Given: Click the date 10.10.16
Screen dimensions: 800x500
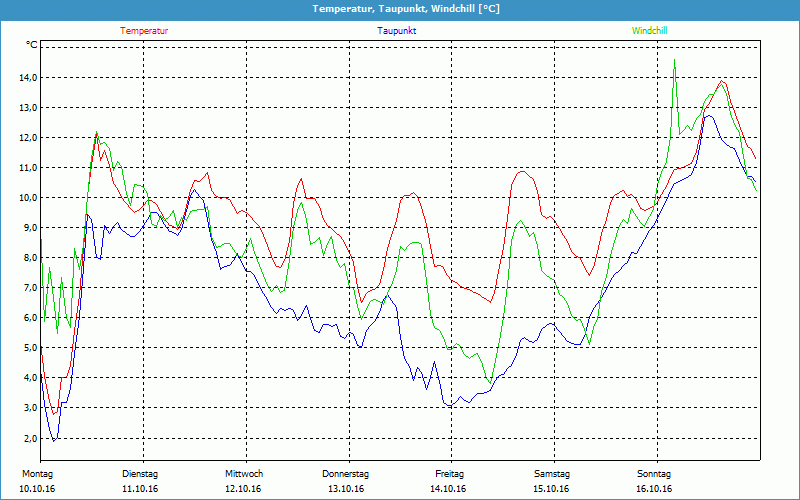Looking at the screenshot, I should click(37, 489).
